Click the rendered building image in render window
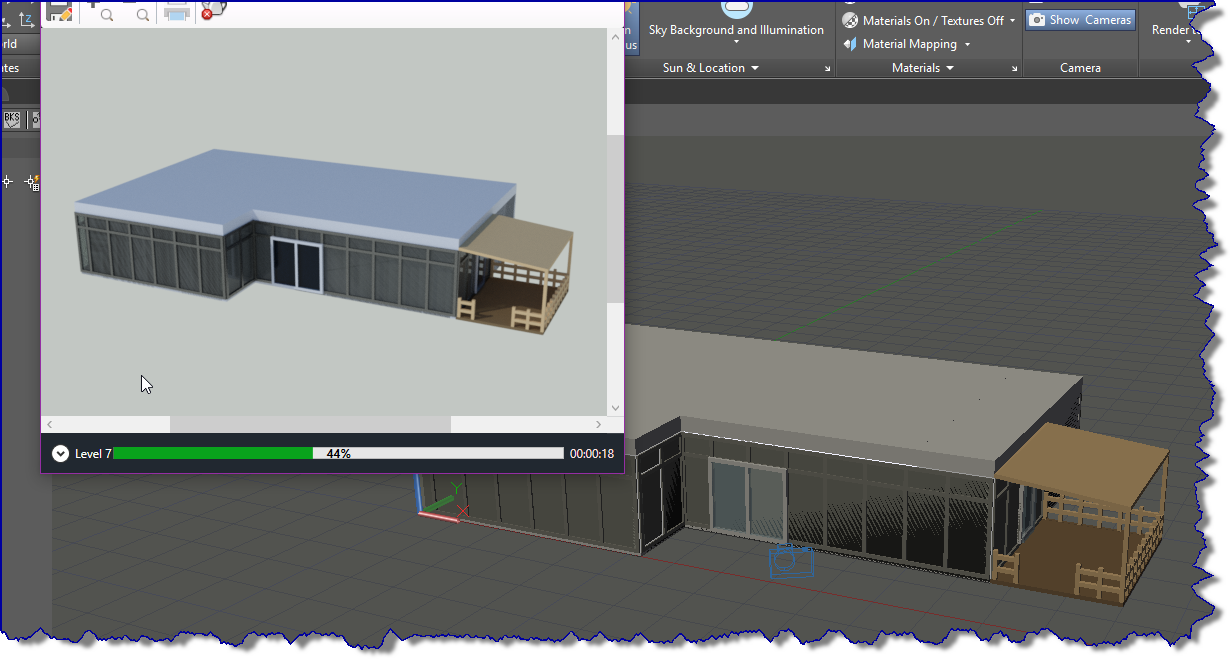This screenshot has width=1230, height=659. (326, 242)
